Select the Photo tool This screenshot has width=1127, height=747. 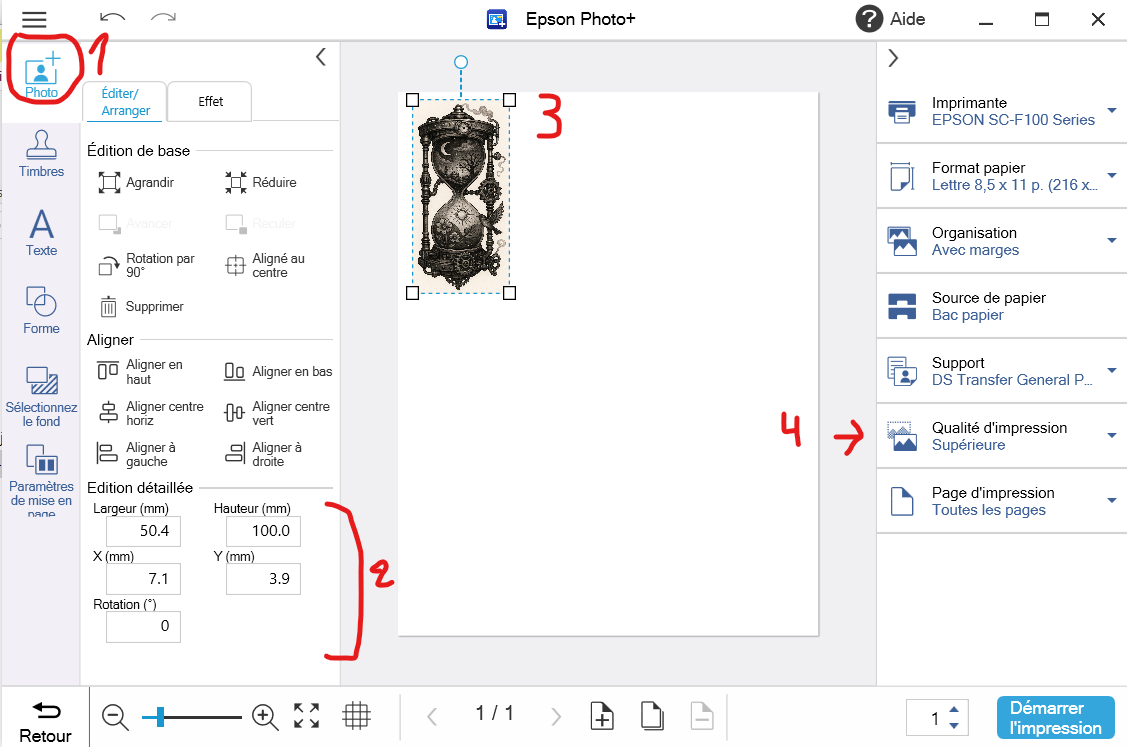click(x=42, y=75)
